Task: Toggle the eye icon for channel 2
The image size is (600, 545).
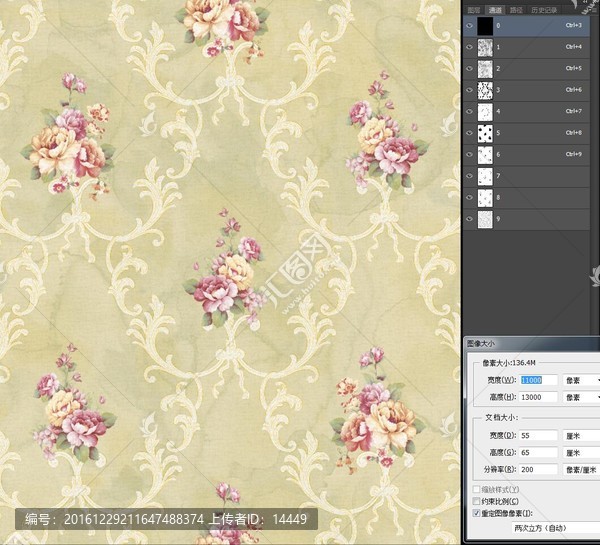Action: (470, 69)
